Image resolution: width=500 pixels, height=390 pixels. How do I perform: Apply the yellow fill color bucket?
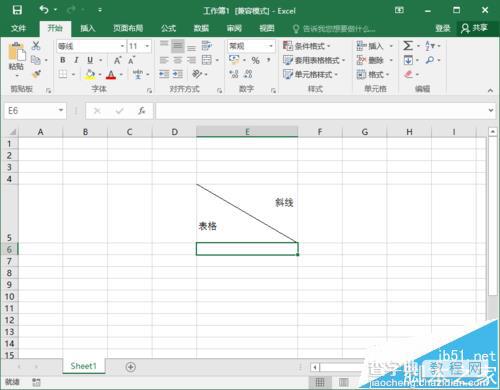point(90,74)
